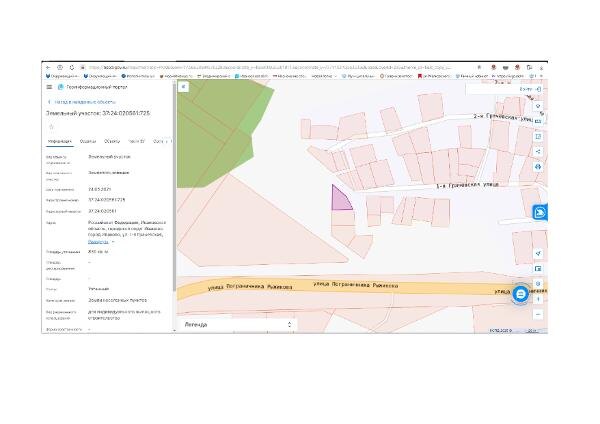Click the my-location arrow icon
The width and height of the screenshot is (600, 424).
pyautogui.click(x=538, y=253)
